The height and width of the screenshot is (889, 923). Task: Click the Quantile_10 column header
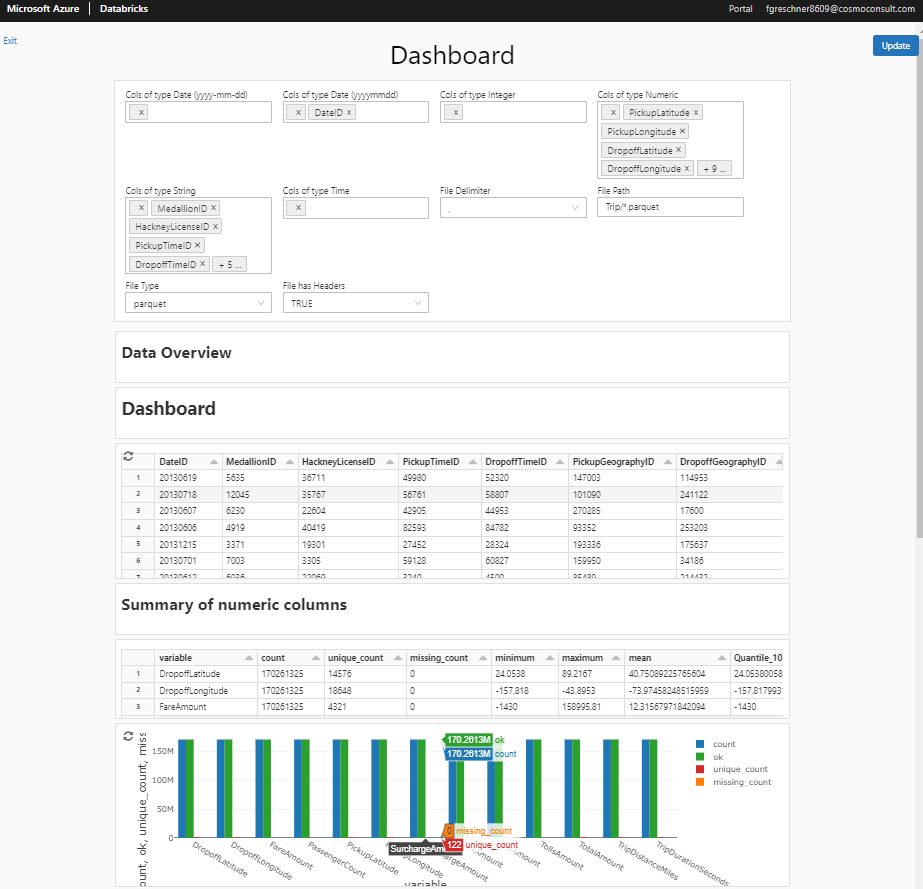pos(758,658)
